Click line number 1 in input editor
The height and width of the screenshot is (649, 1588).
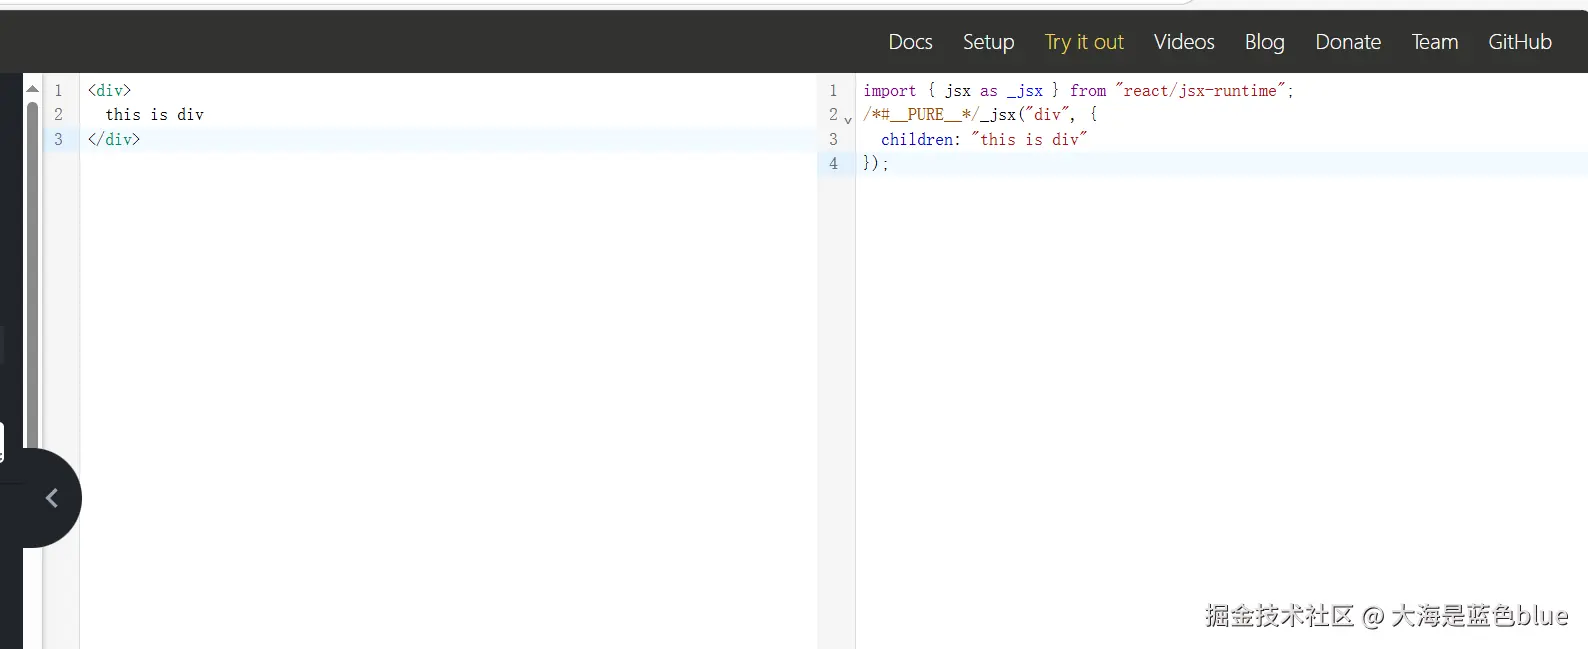coord(58,90)
